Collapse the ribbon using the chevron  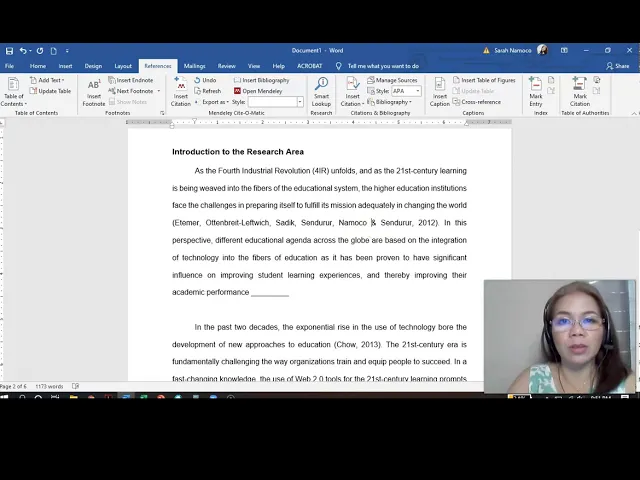click(x=634, y=113)
